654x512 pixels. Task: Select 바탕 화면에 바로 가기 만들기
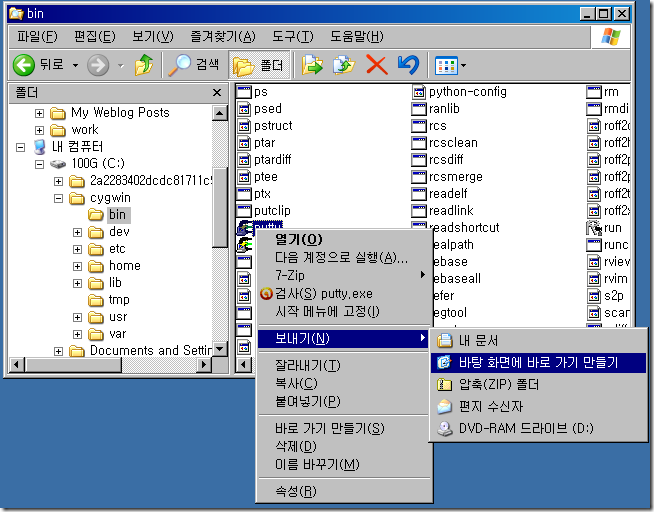pos(538,363)
